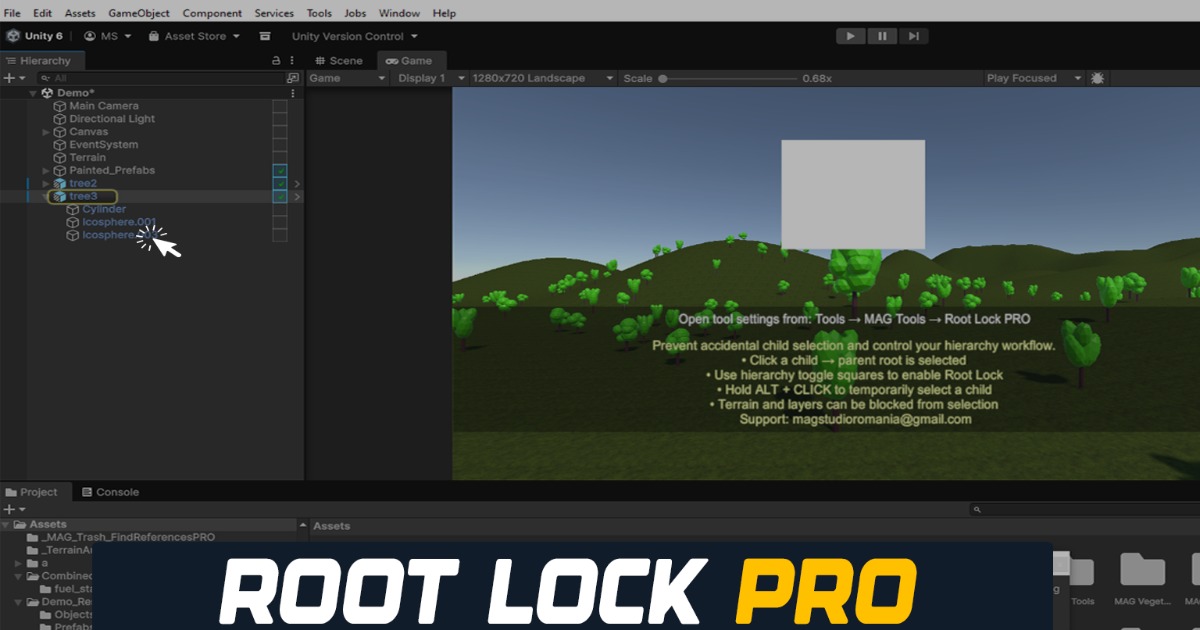1200x630 pixels.
Task: Step forward one frame
Action: 913,36
